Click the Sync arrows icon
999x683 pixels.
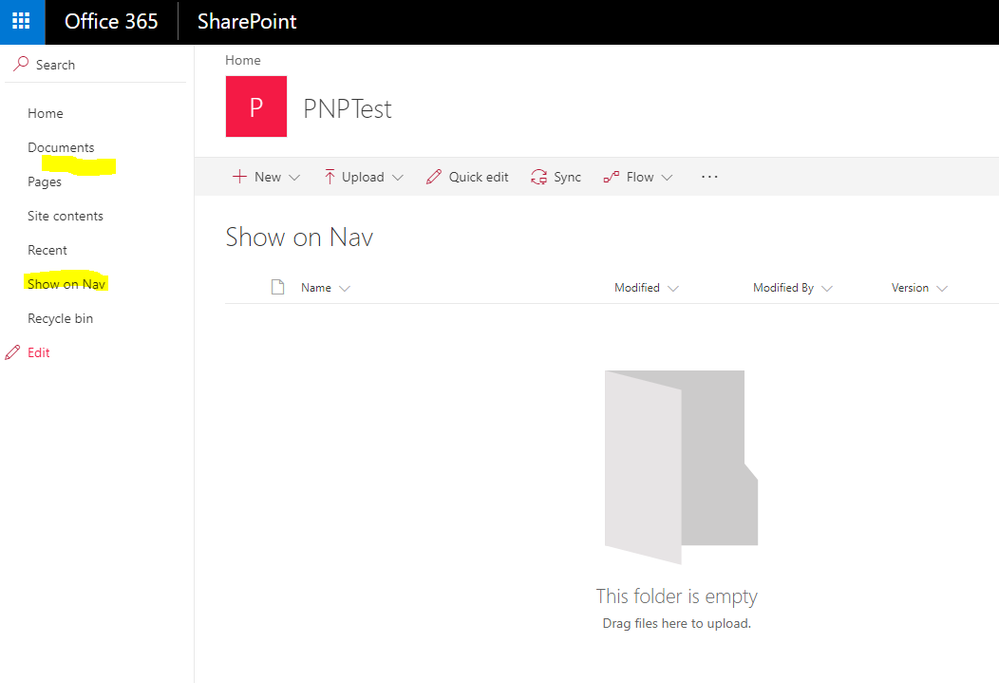click(539, 177)
